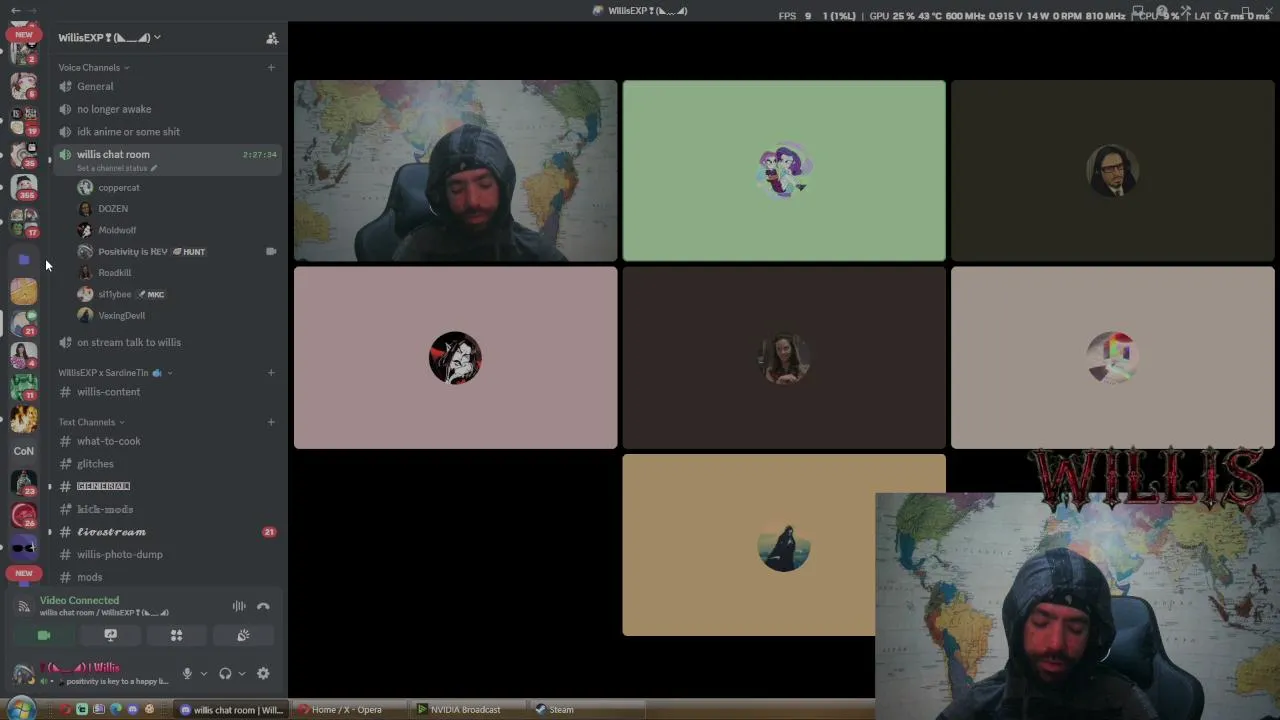Expand threads arrow beside the livestream channel
This screenshot has width=1280, height=720.
[50, 532]
